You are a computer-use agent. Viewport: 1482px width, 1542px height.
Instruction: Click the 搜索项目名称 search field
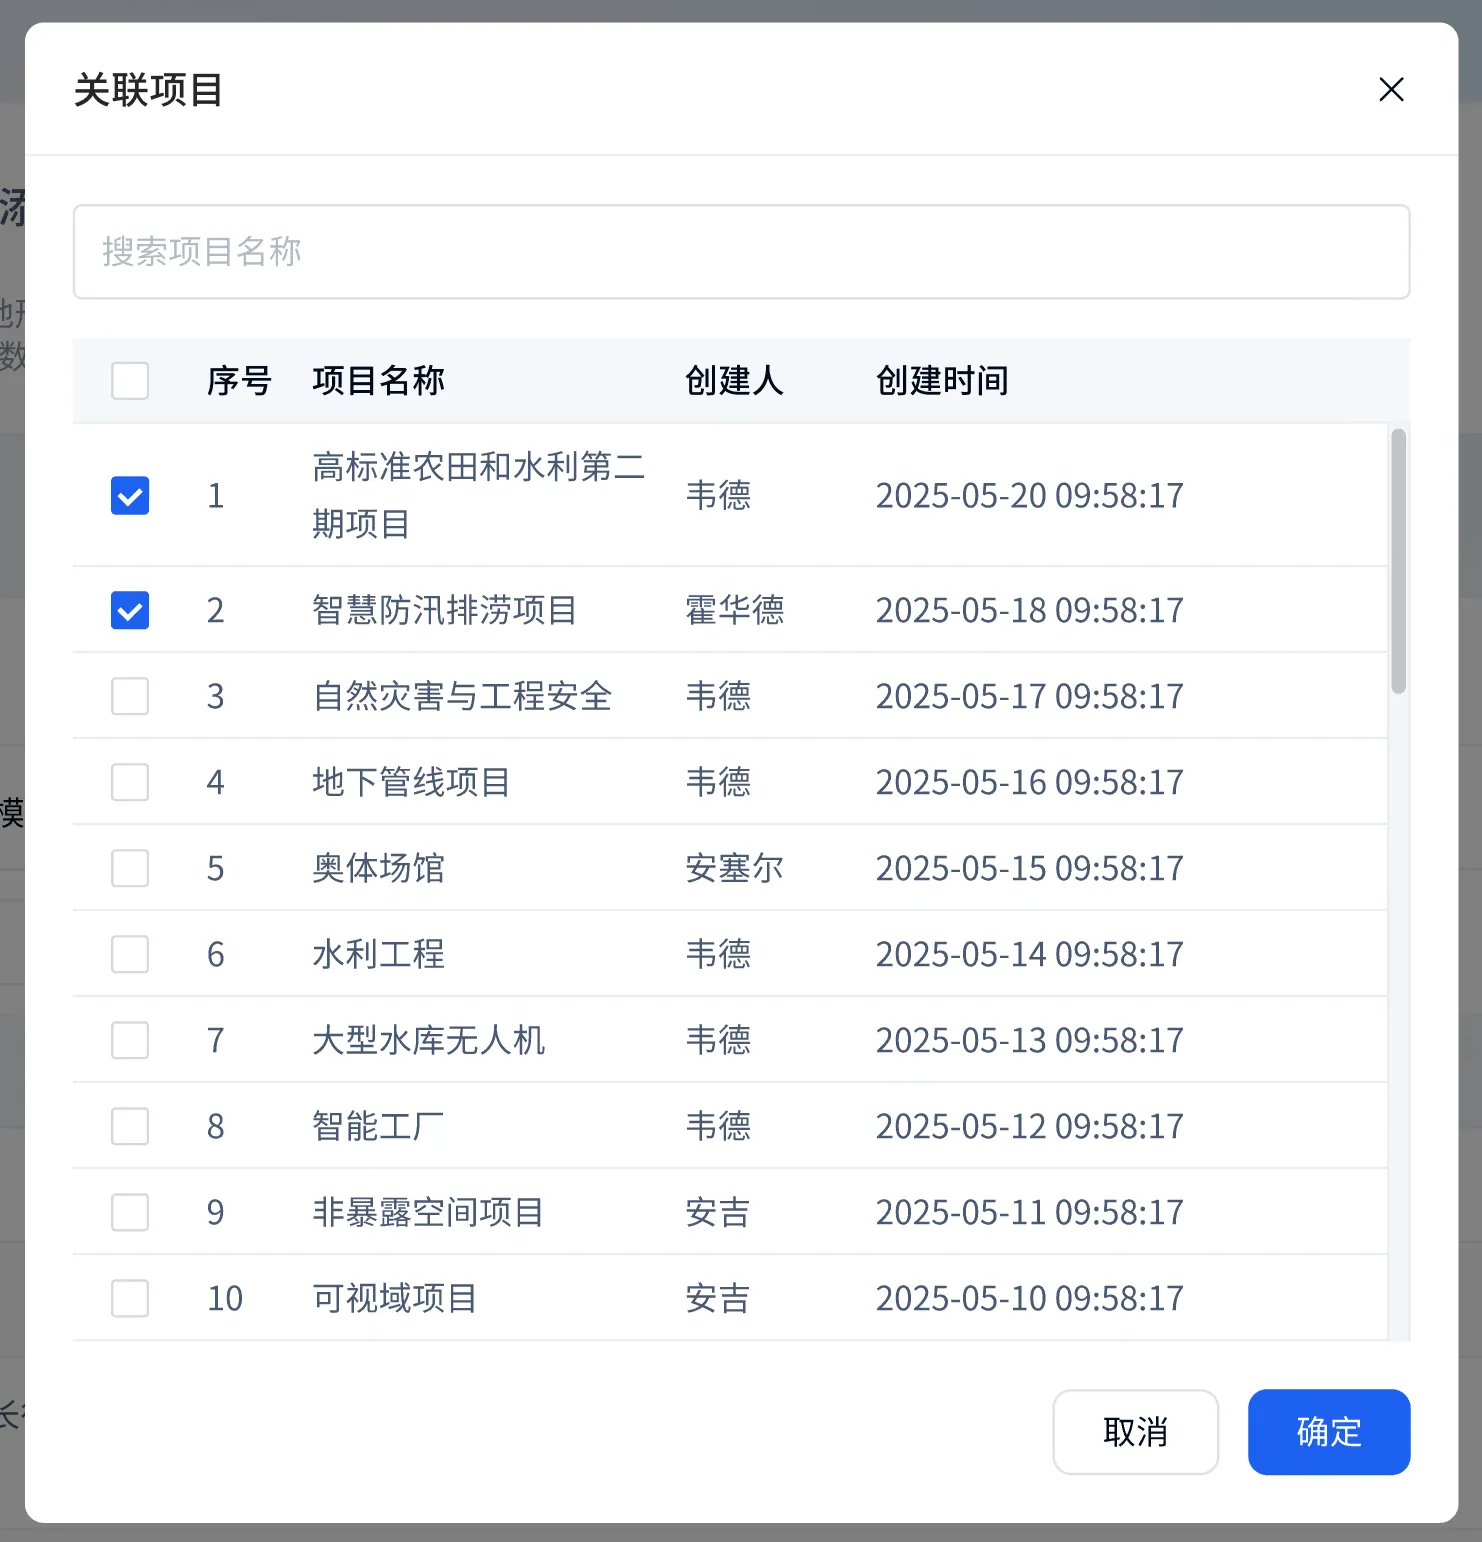pos(741,252)
